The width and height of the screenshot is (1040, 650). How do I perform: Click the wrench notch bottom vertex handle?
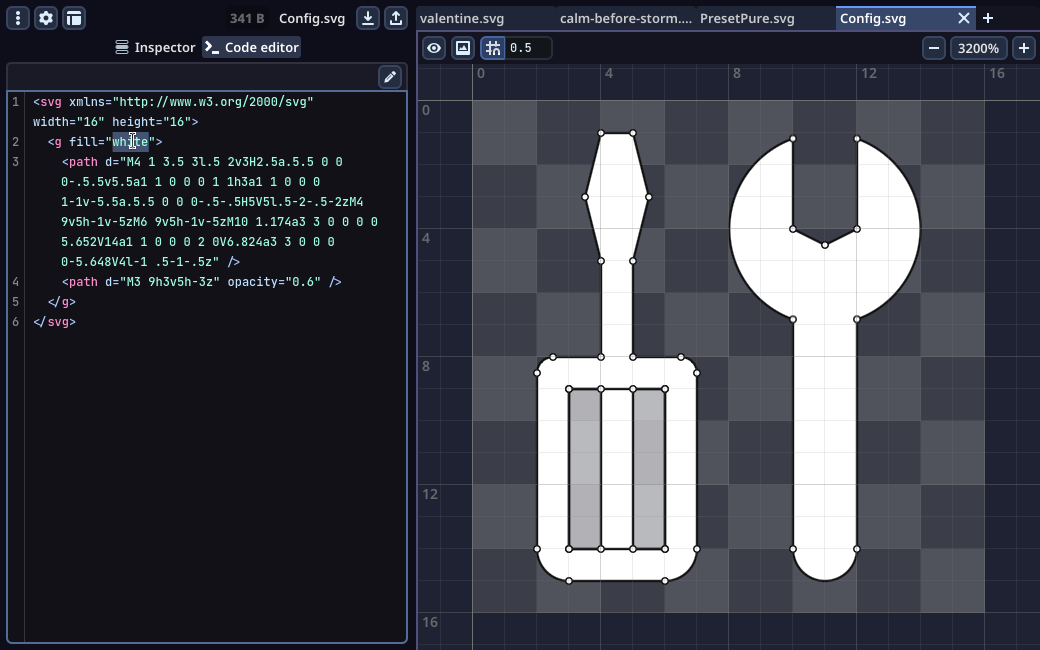coord(824,245)
